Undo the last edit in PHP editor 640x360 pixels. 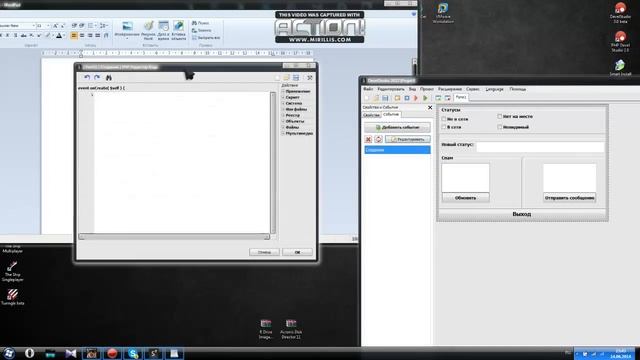click(87, 78)
